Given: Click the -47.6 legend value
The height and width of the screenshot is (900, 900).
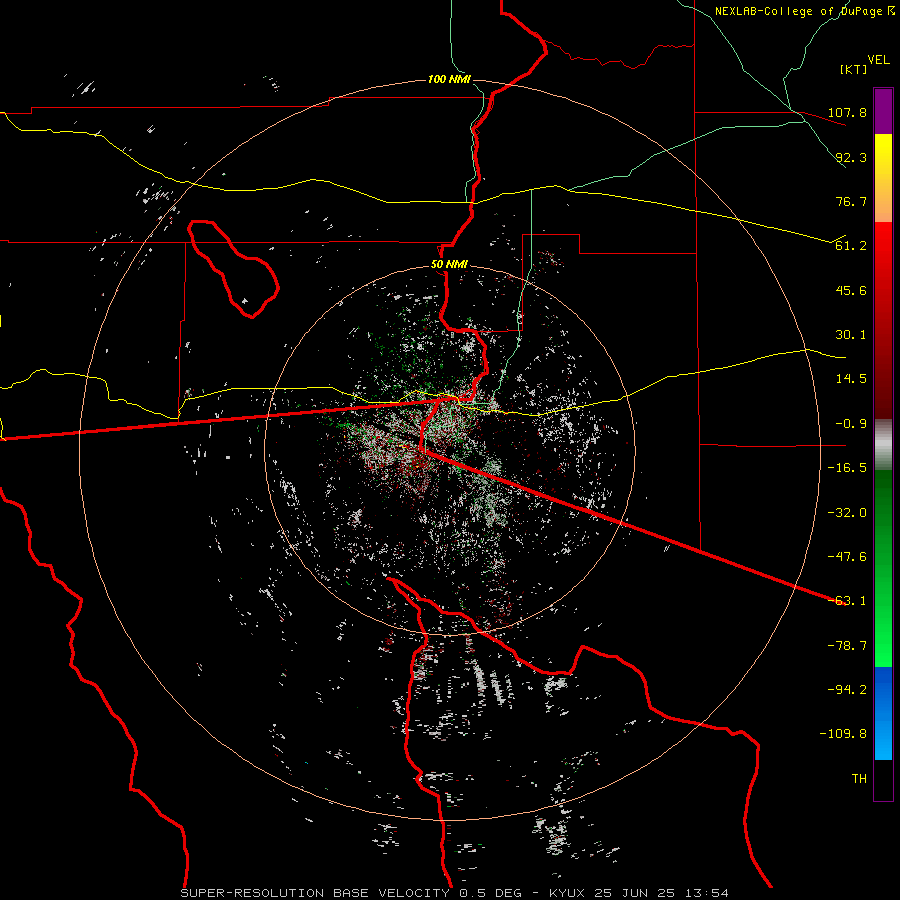Looking at the screenshot, I should pos(847,557).
